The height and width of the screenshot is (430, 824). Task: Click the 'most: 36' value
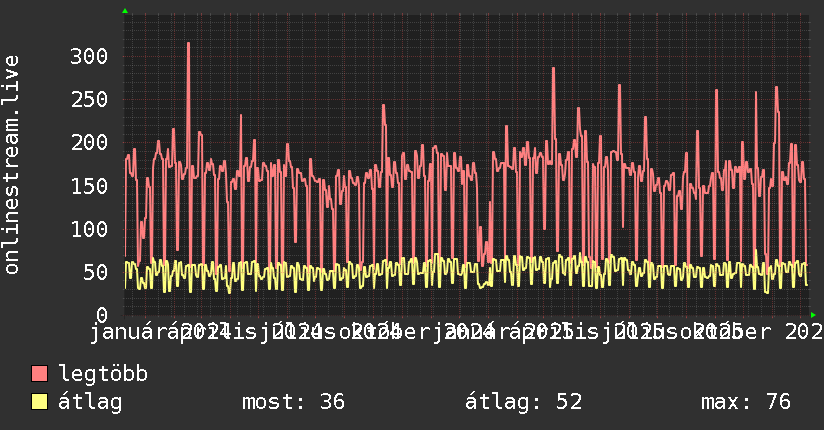point(293,402)
